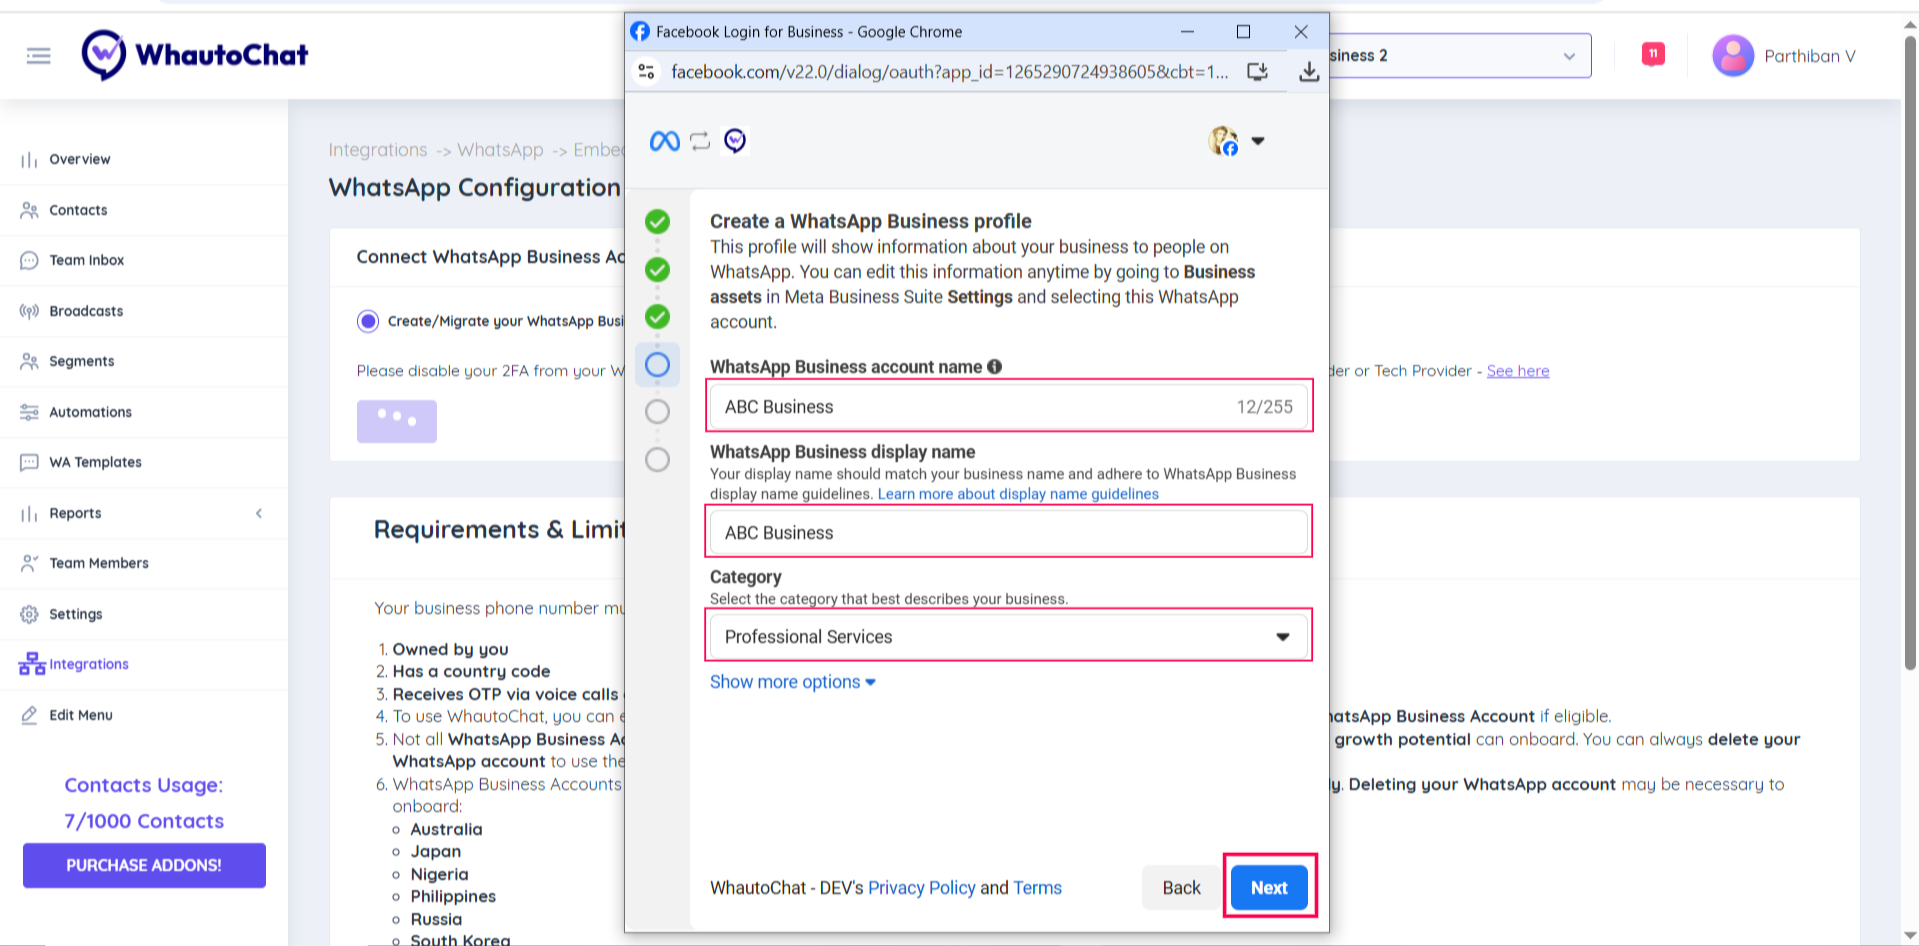Click the Parthiban V profile avatar
This screenshot has width=1919, height=946.
click(x=1733, y=56)
